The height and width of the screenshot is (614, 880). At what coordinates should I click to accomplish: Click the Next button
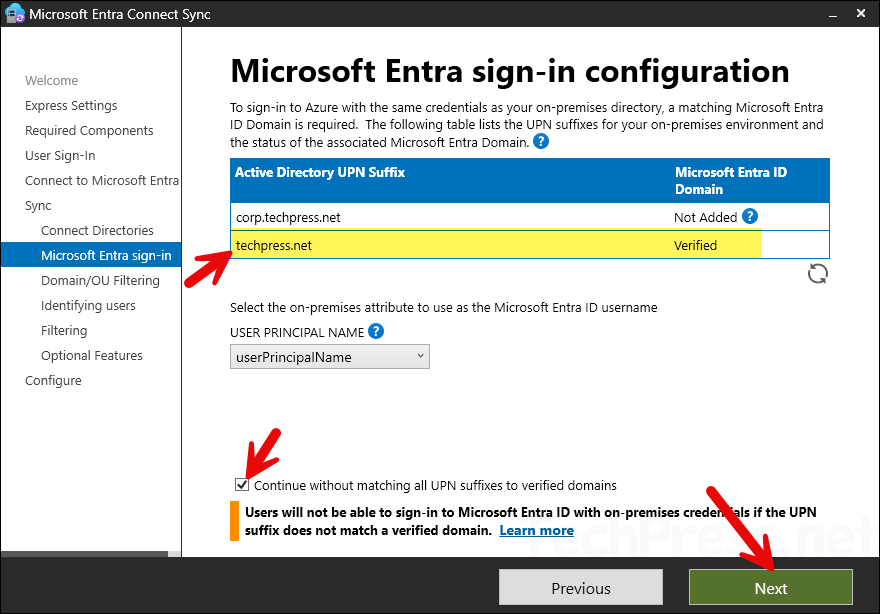click(771, 588)
